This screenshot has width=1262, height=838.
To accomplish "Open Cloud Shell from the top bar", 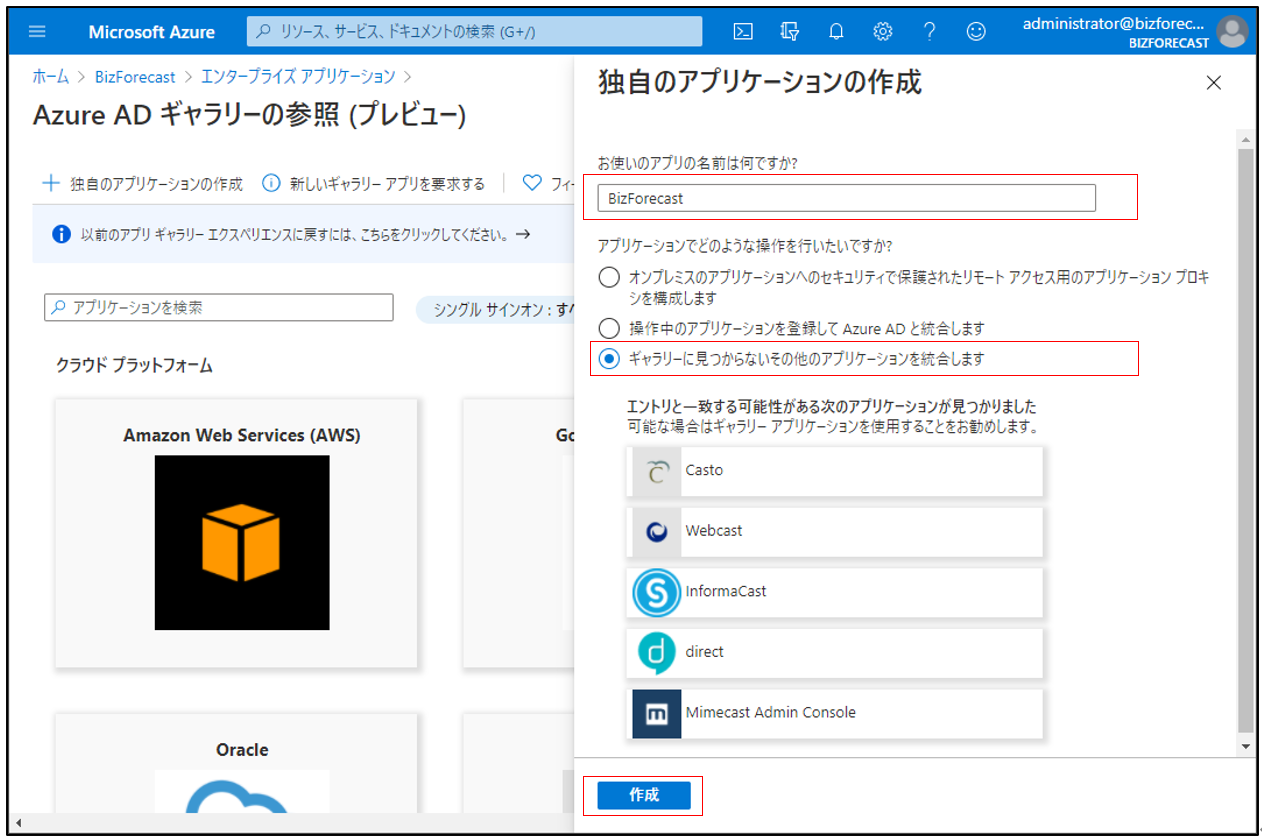I will [743, 32].
